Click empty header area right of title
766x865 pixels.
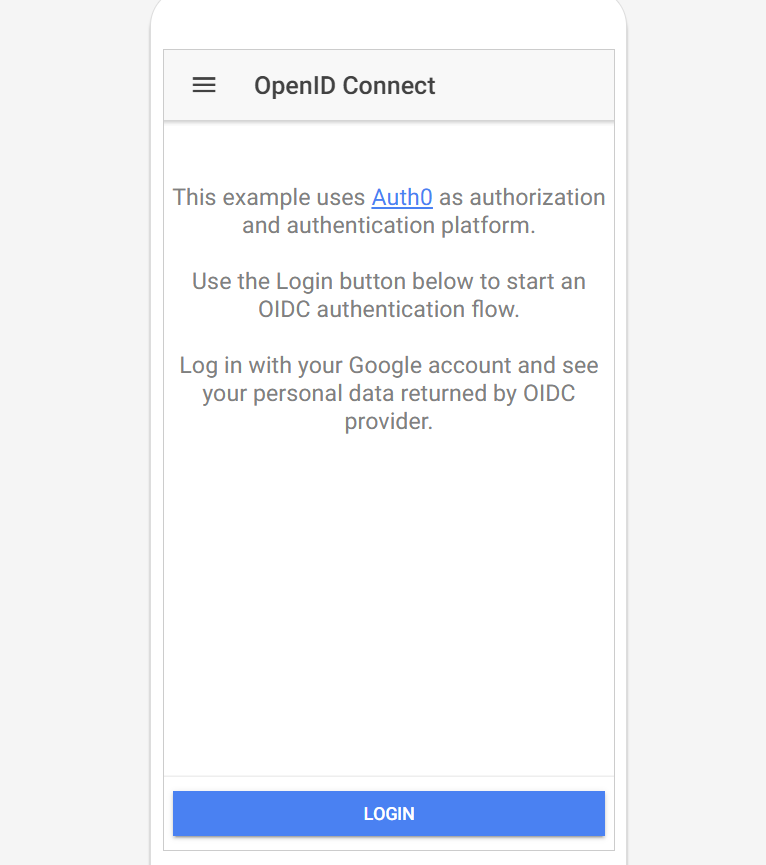pyautogui.click(x=530, y=86)
